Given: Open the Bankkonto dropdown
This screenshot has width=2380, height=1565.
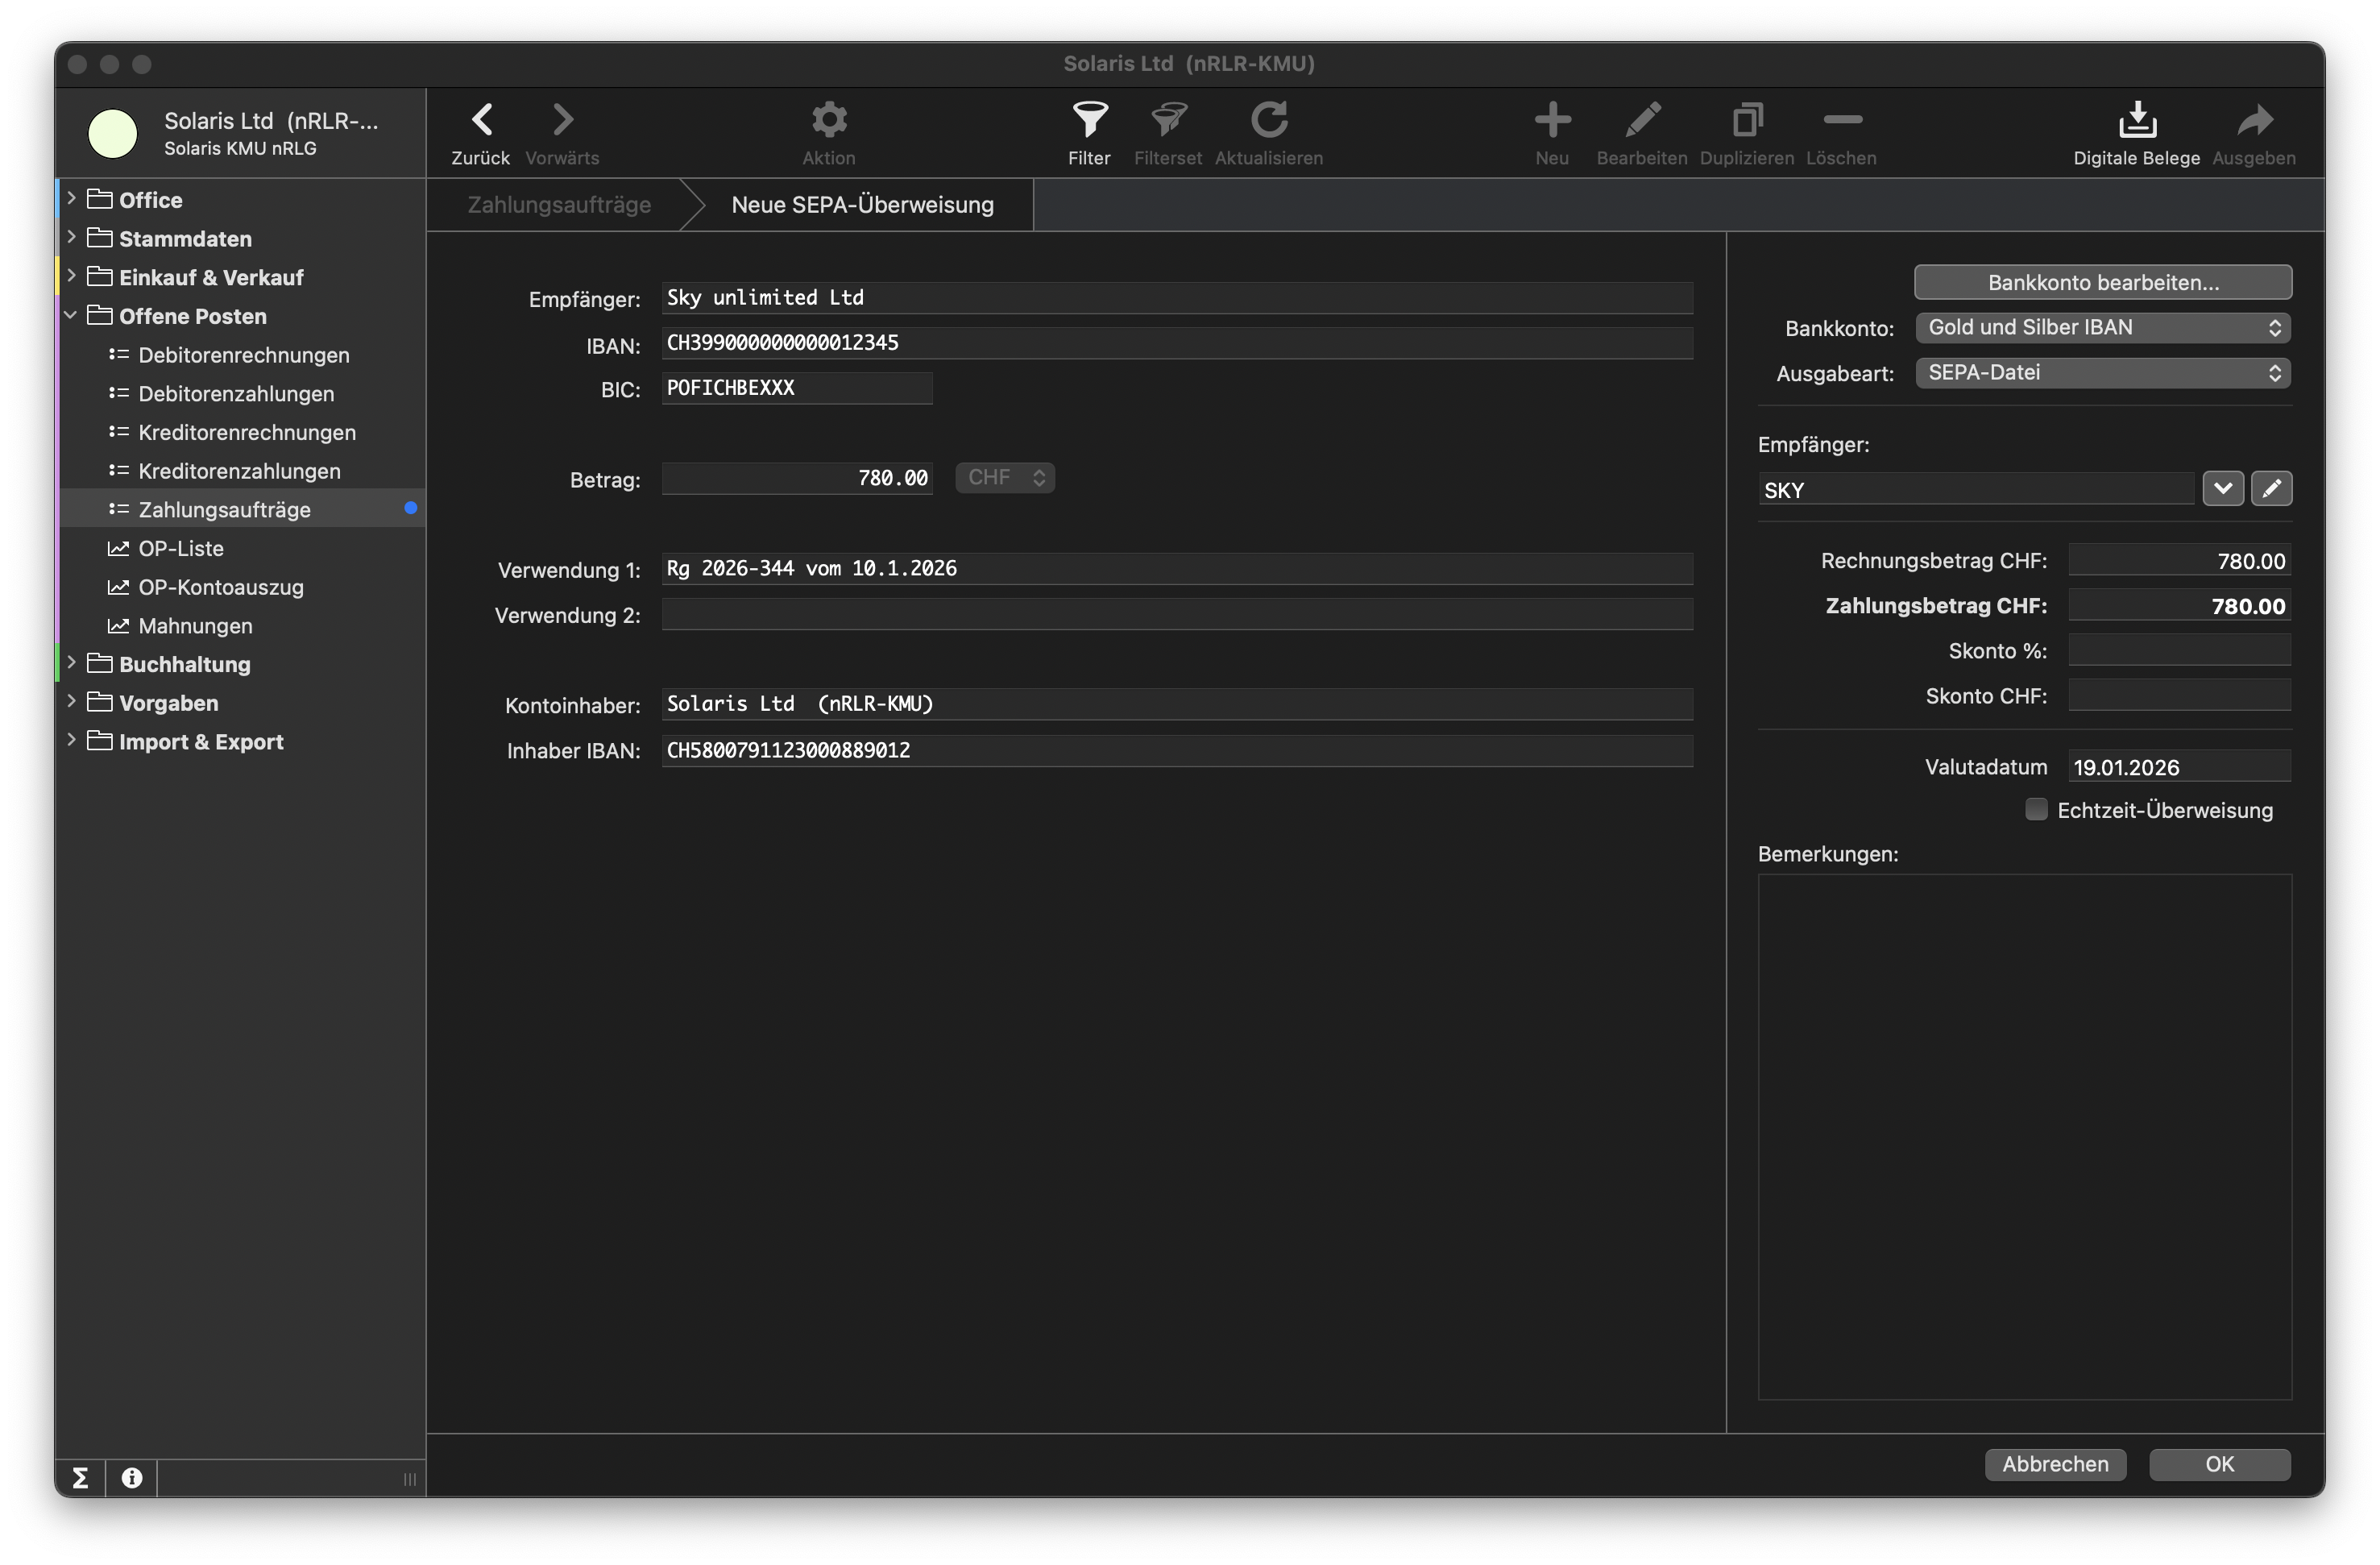Looking at the screenshot, I should click(x=2102, y=328).
